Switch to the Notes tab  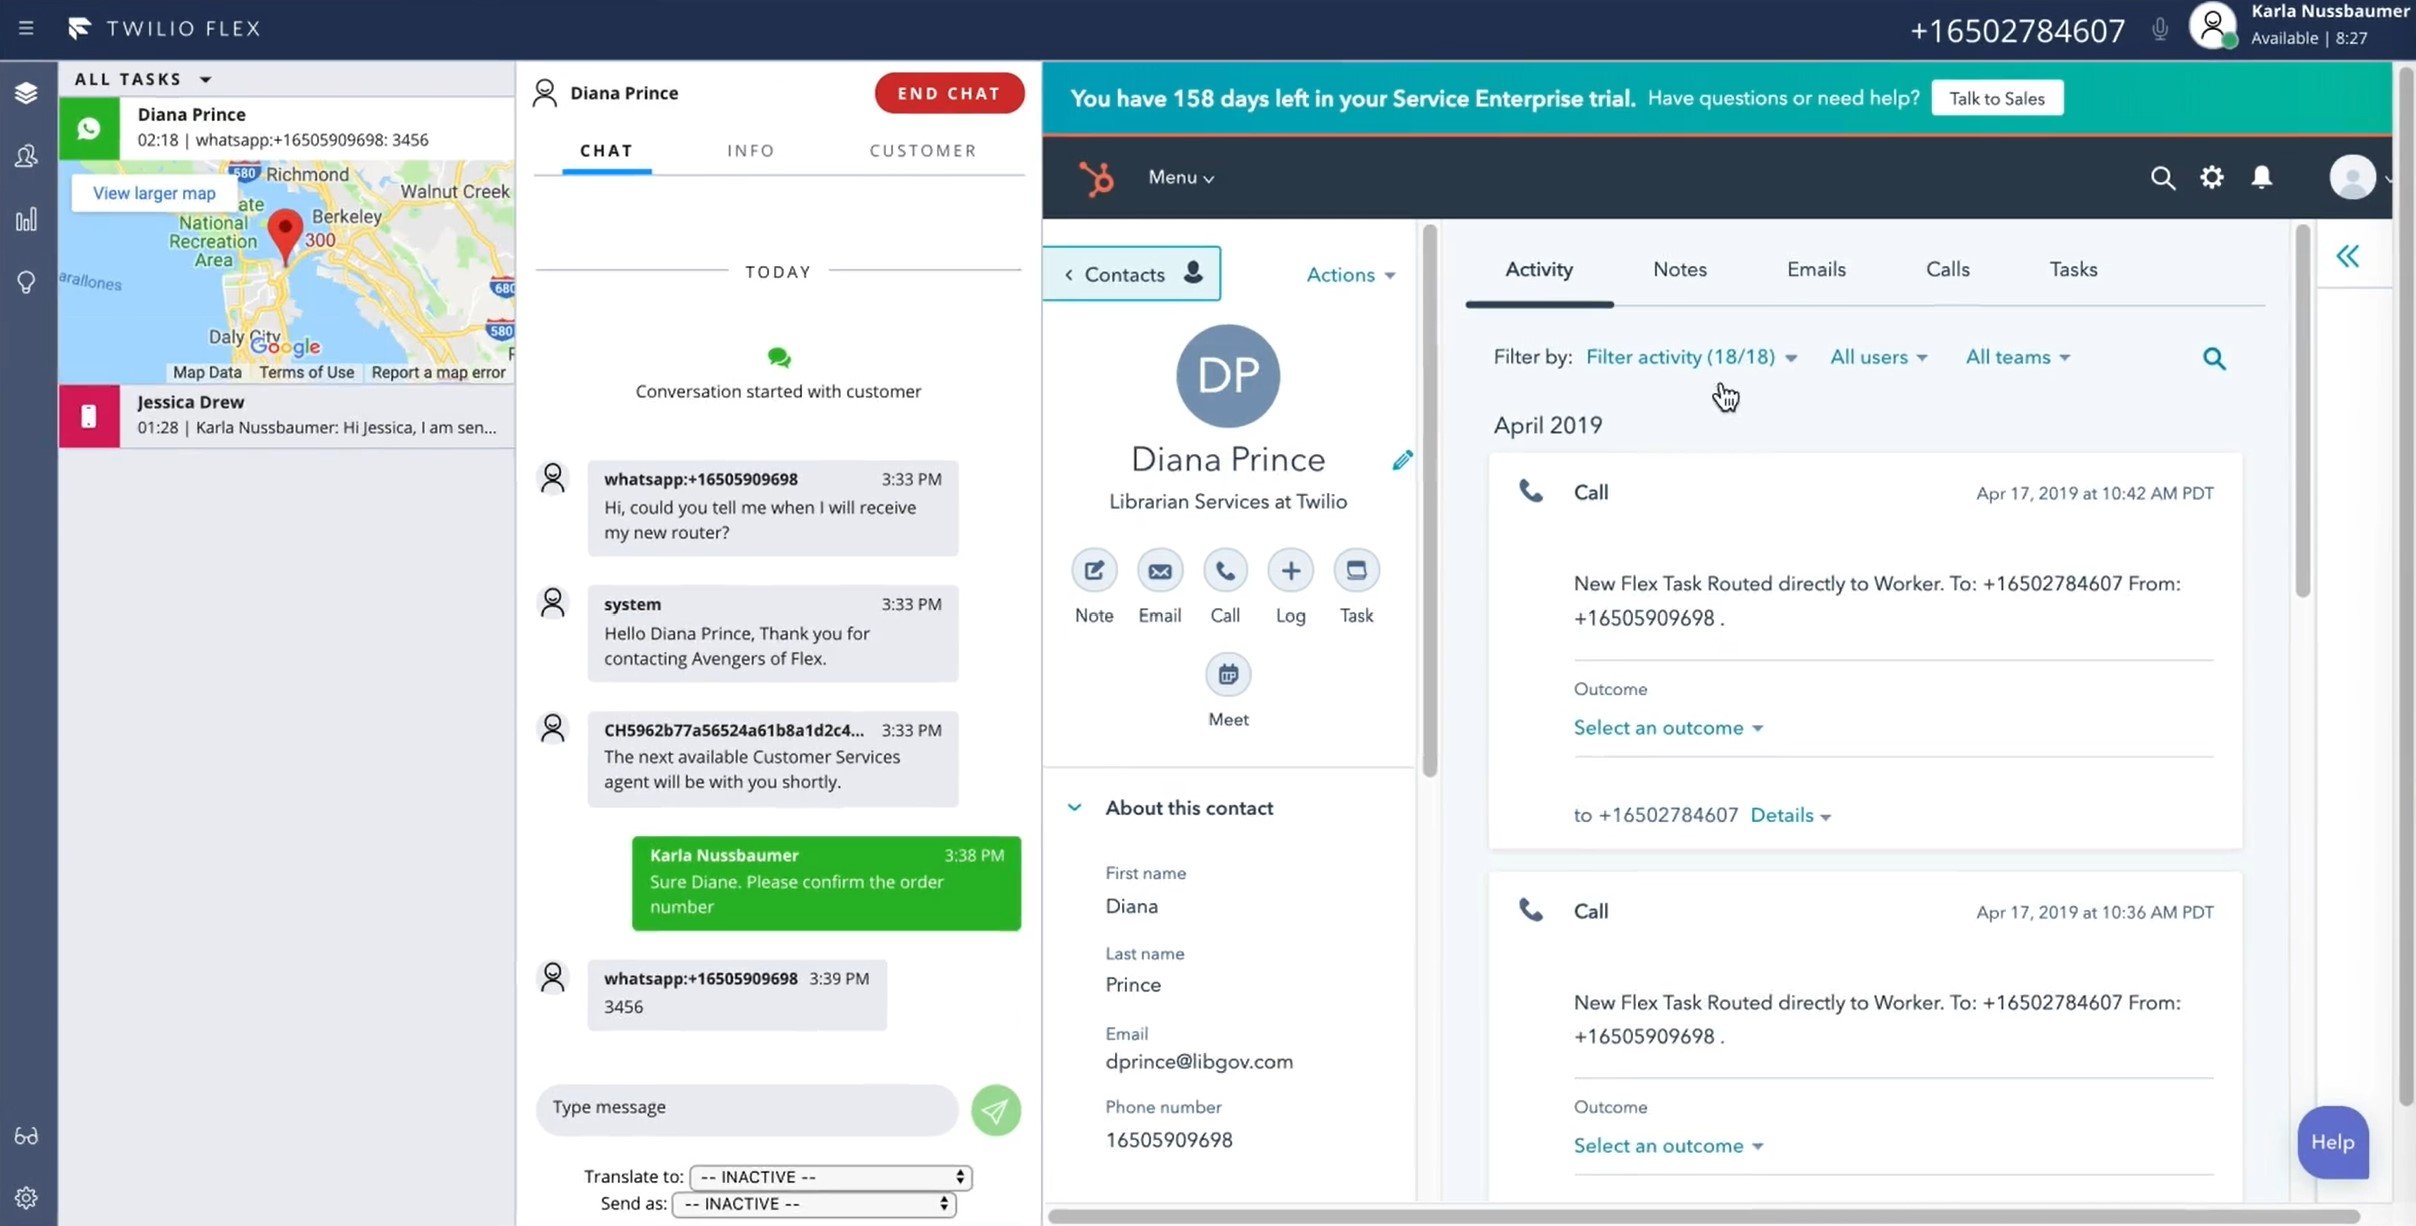[x=1679, y=269]
